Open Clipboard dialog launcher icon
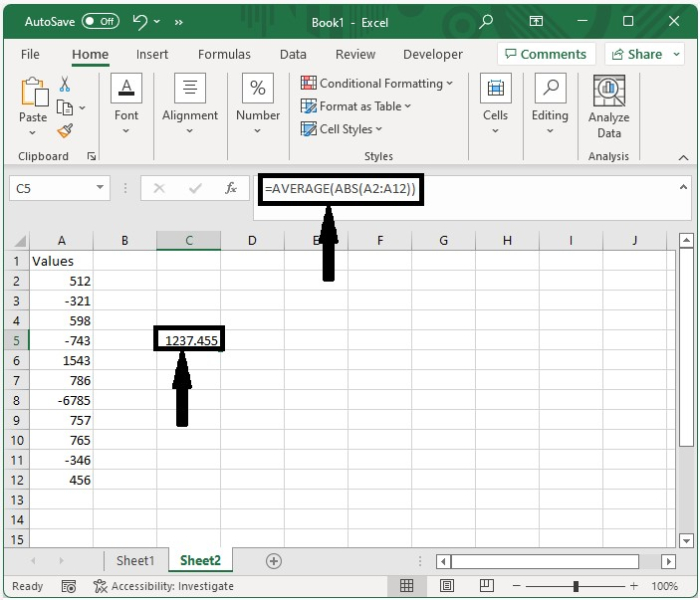700x600 pixels. coord(92,156)
